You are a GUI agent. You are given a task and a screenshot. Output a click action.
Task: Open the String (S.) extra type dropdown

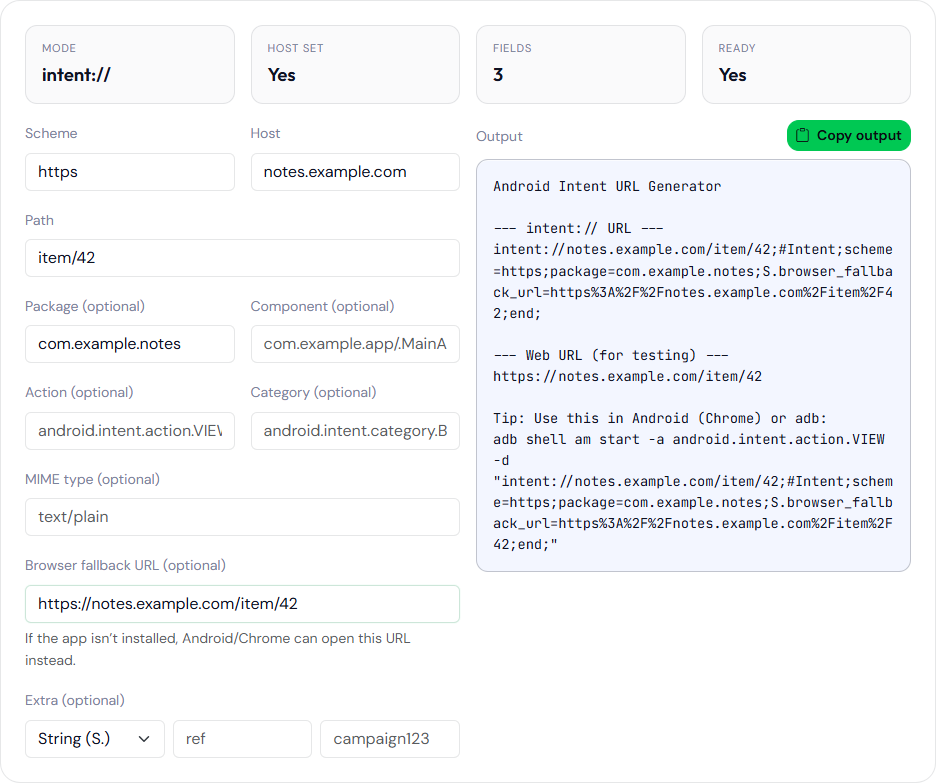94,739
